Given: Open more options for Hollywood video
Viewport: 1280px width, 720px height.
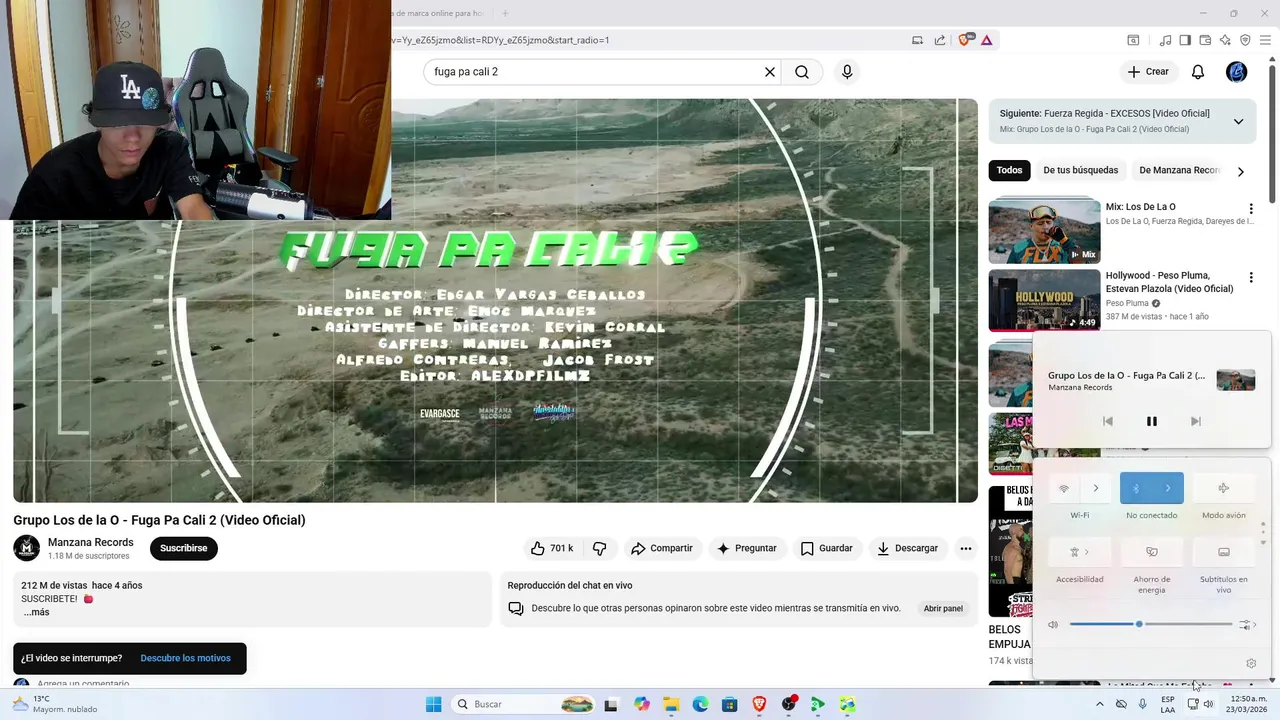Looking at the screenshot, I should (1250, 277).
